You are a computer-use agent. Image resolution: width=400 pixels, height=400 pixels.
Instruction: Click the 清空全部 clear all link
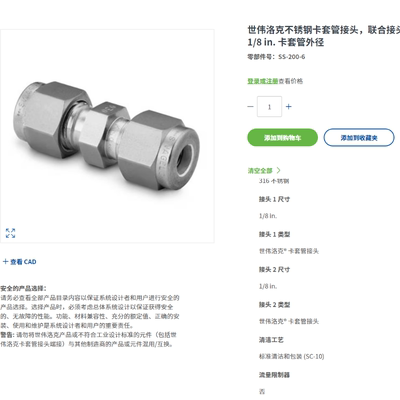(260, 171)
